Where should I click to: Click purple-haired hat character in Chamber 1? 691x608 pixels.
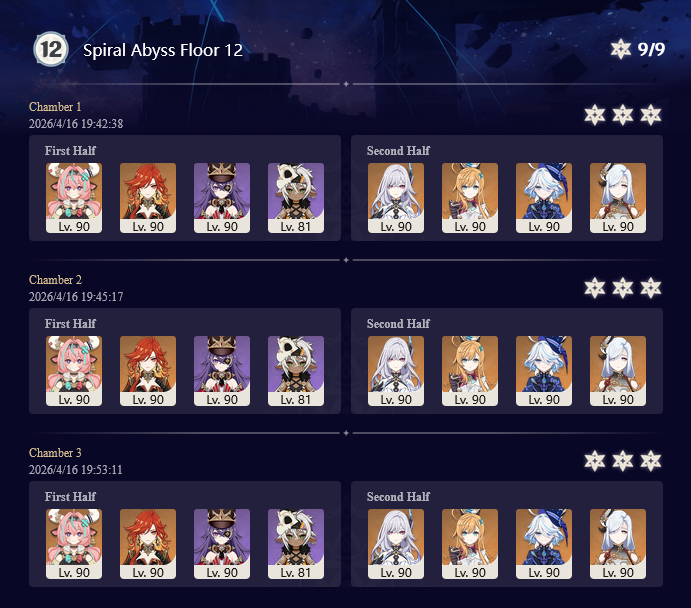tap(222, 198)
